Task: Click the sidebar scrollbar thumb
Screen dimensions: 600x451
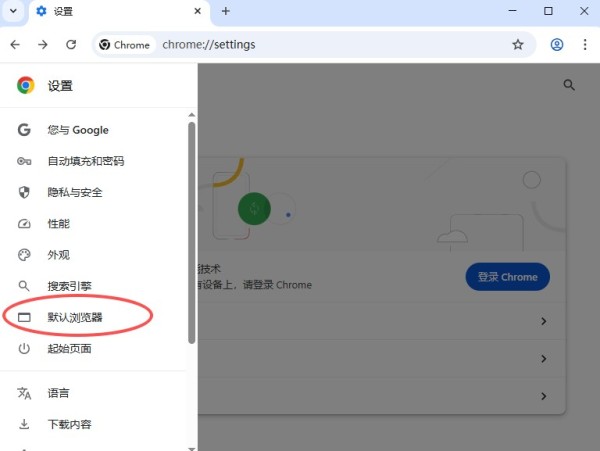Action: click(x=192, y=233)
